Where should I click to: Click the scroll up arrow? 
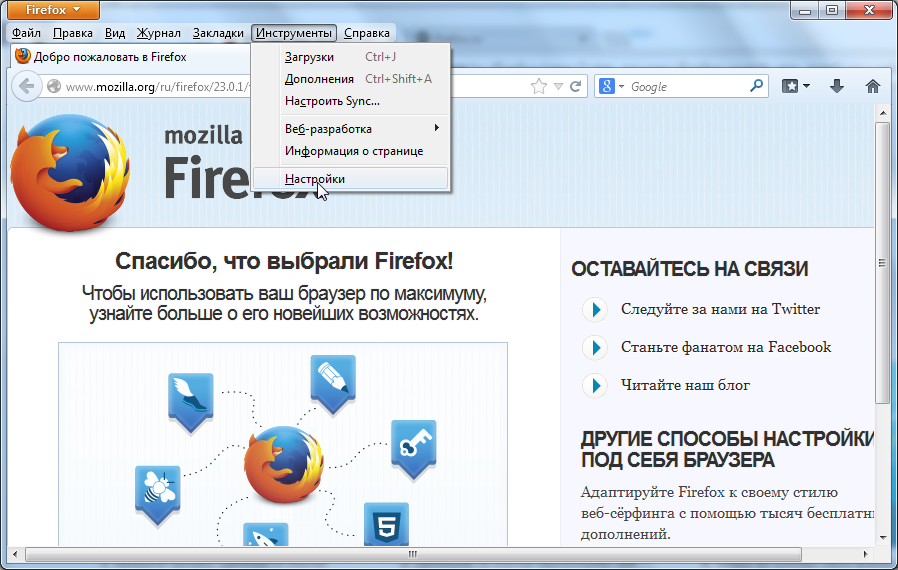[883, 113]
